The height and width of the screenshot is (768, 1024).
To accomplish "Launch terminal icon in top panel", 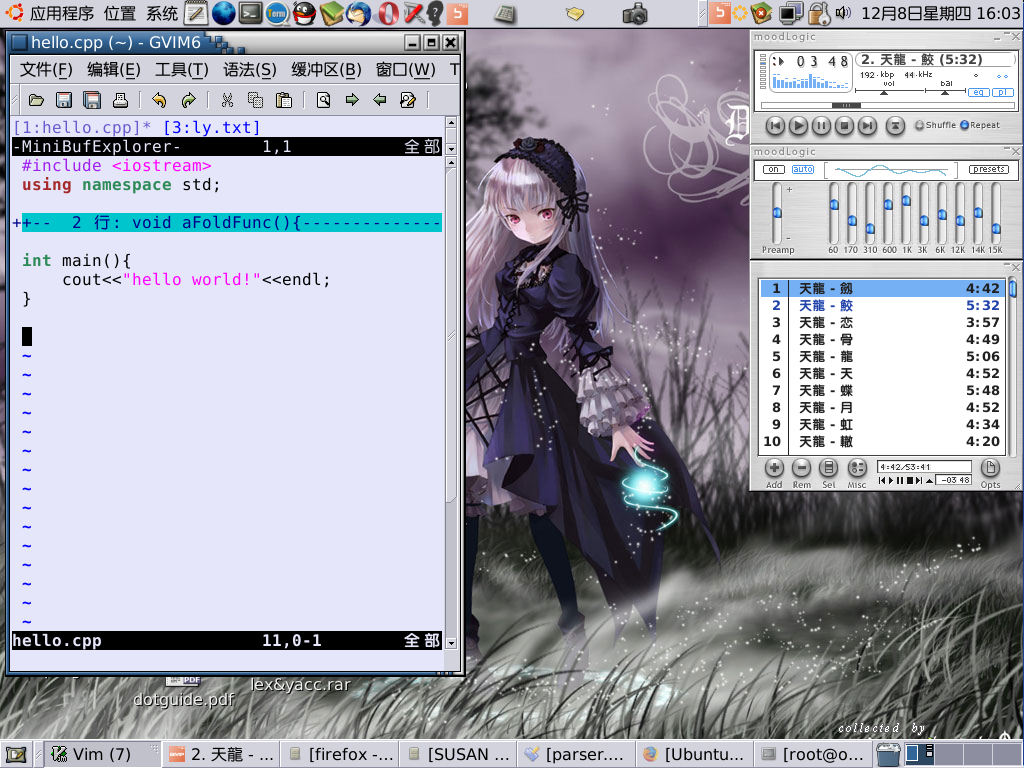I will coord(250,12).
